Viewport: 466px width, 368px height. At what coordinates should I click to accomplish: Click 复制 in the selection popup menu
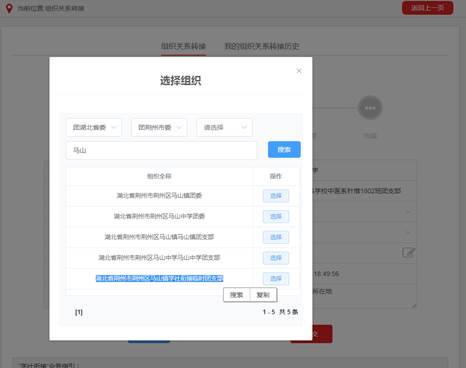click(263, 295)
